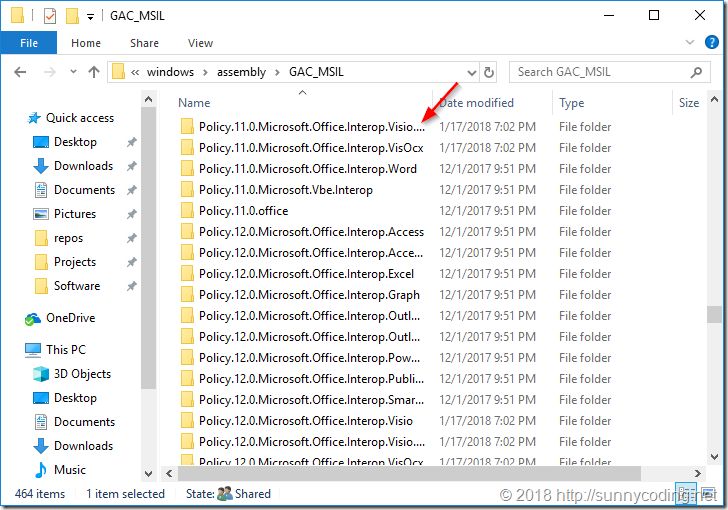
Task: Click the horizontal scrollbar right arrow
Action: click(x=698, y=474)
